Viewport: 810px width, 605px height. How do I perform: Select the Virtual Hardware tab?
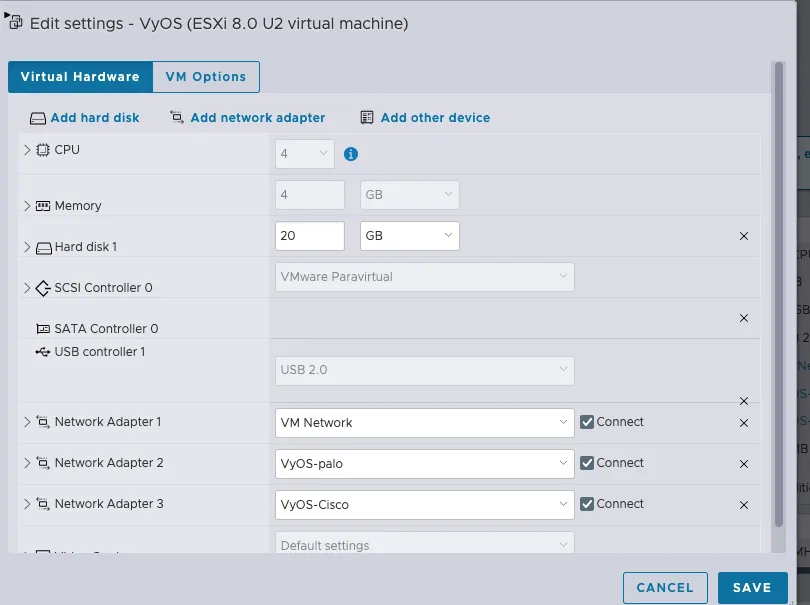[80, 76]
